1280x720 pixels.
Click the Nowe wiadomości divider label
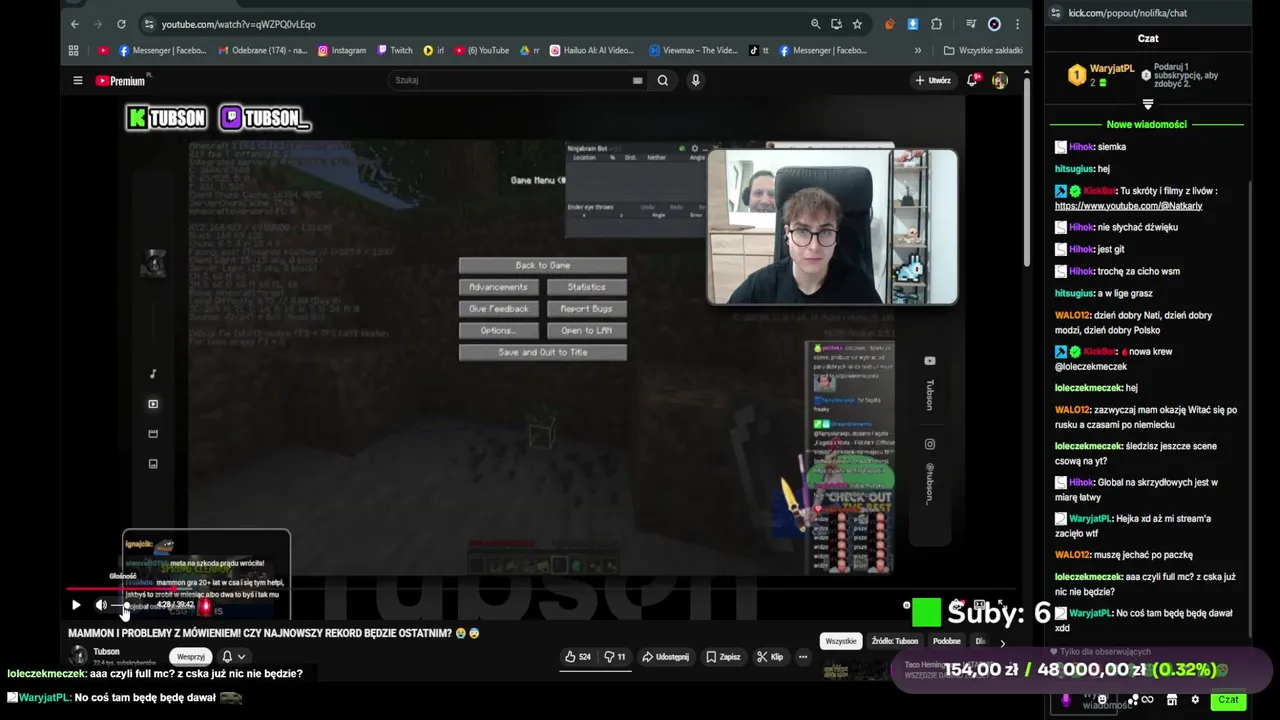pos(1147,125)
